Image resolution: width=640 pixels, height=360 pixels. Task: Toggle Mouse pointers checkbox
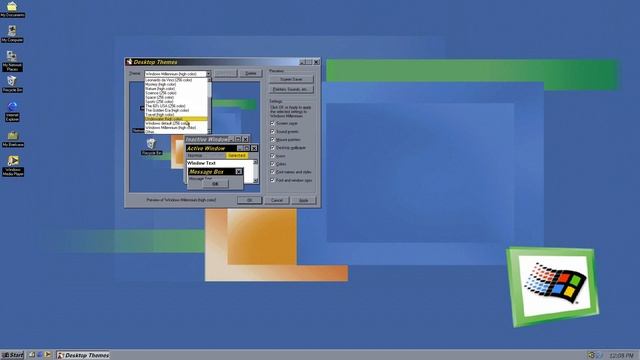[x=272, y=140]
